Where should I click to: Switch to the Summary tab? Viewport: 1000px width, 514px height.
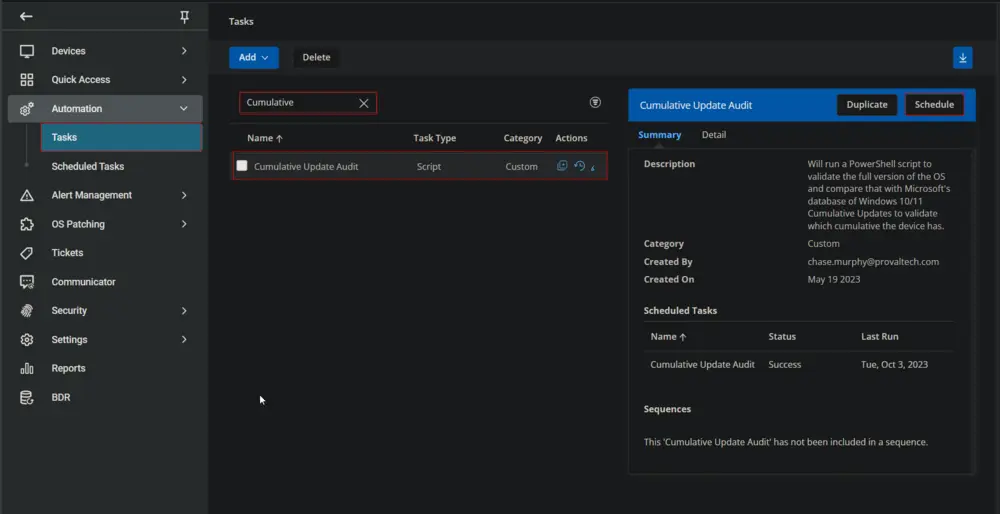[x=659, y=135]
